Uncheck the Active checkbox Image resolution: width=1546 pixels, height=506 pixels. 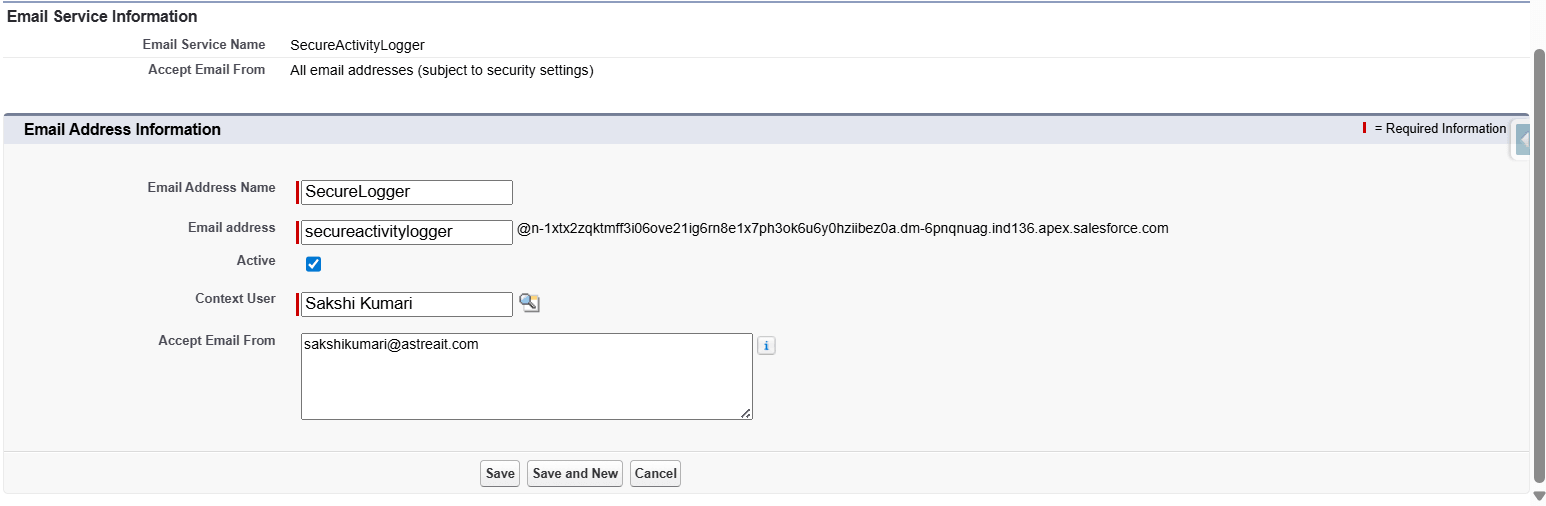pos(313,264)
